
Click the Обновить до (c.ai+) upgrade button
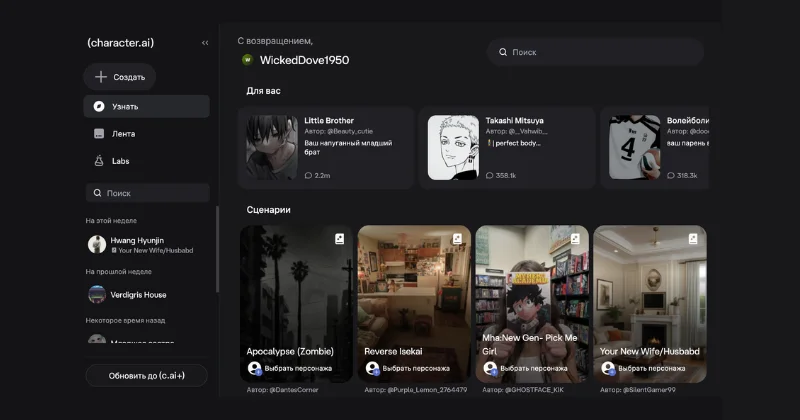[146, 375]
